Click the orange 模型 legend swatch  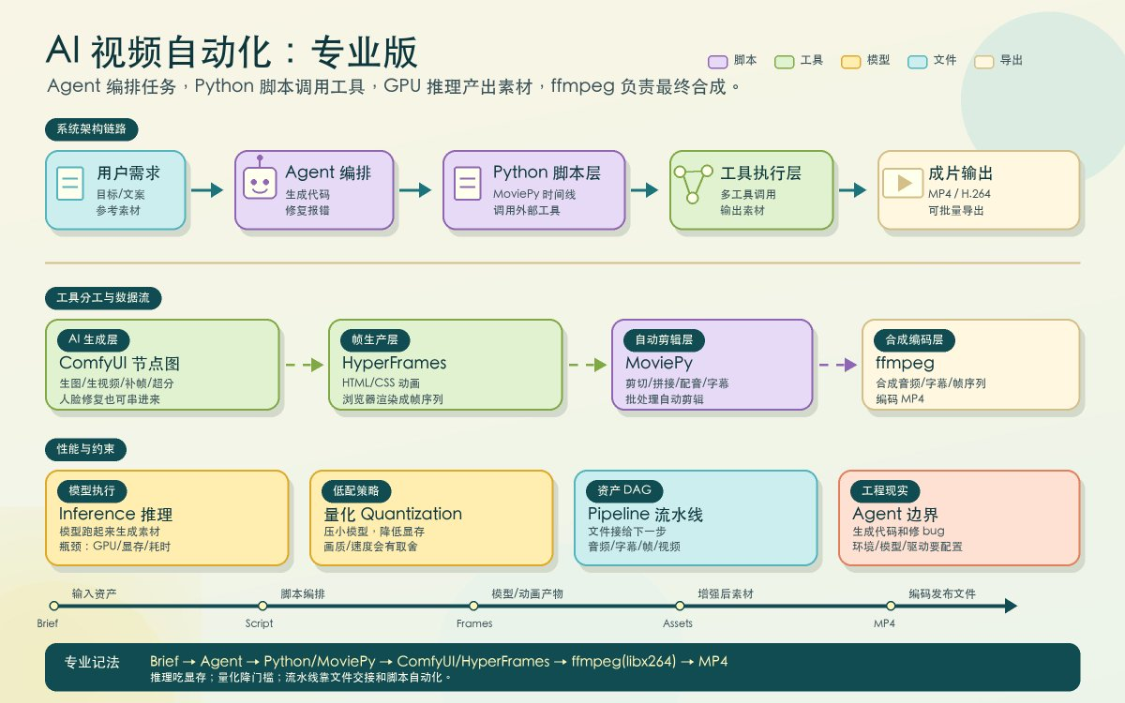851,62
